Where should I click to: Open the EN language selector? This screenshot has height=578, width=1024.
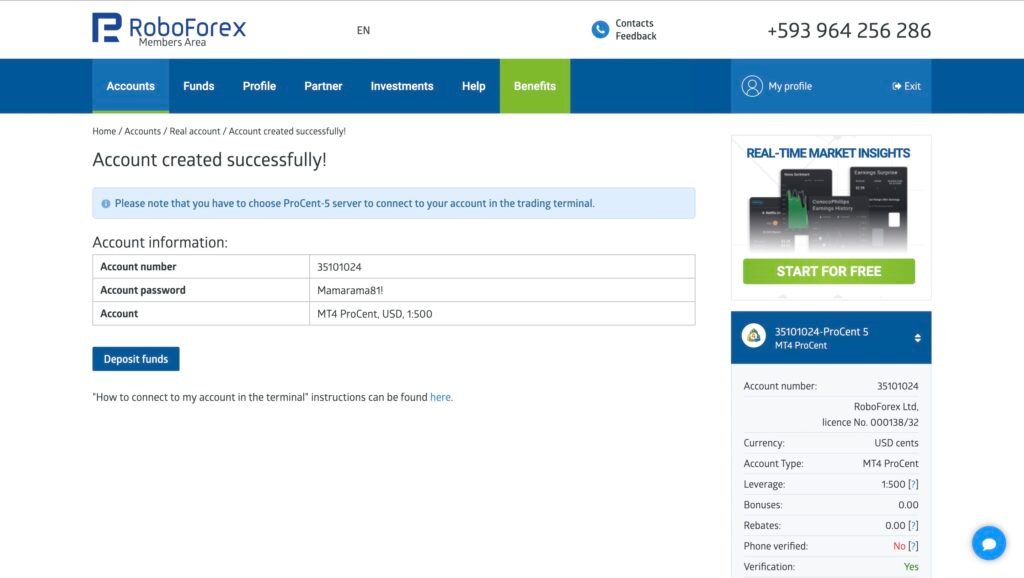coord(363,30)
